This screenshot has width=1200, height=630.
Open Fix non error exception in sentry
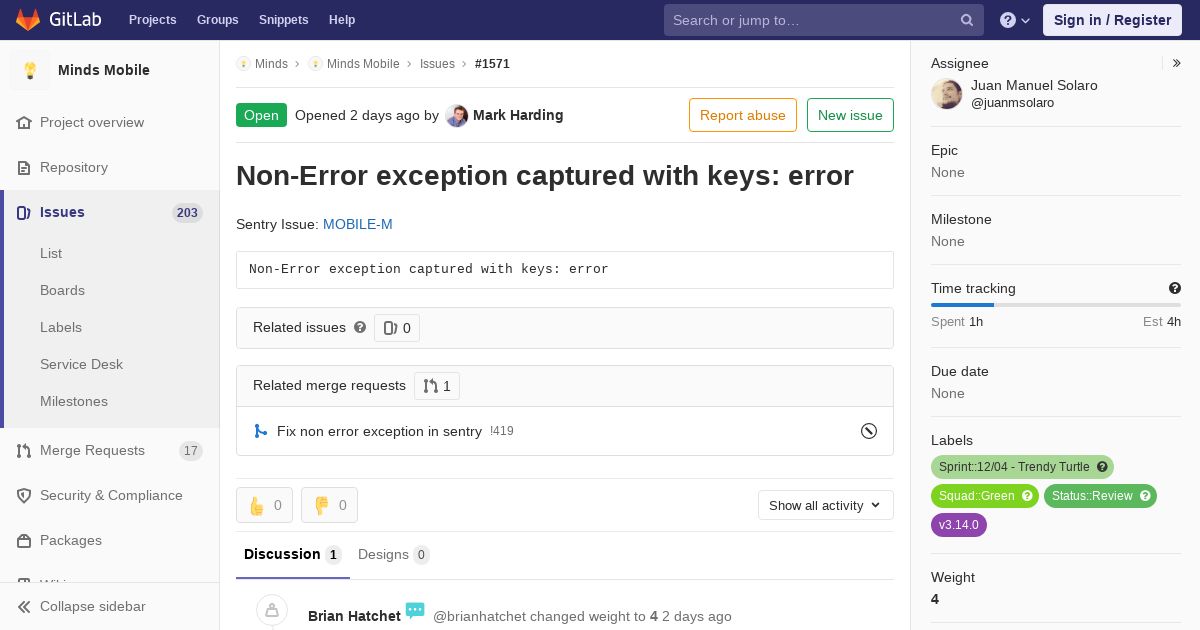379,431
